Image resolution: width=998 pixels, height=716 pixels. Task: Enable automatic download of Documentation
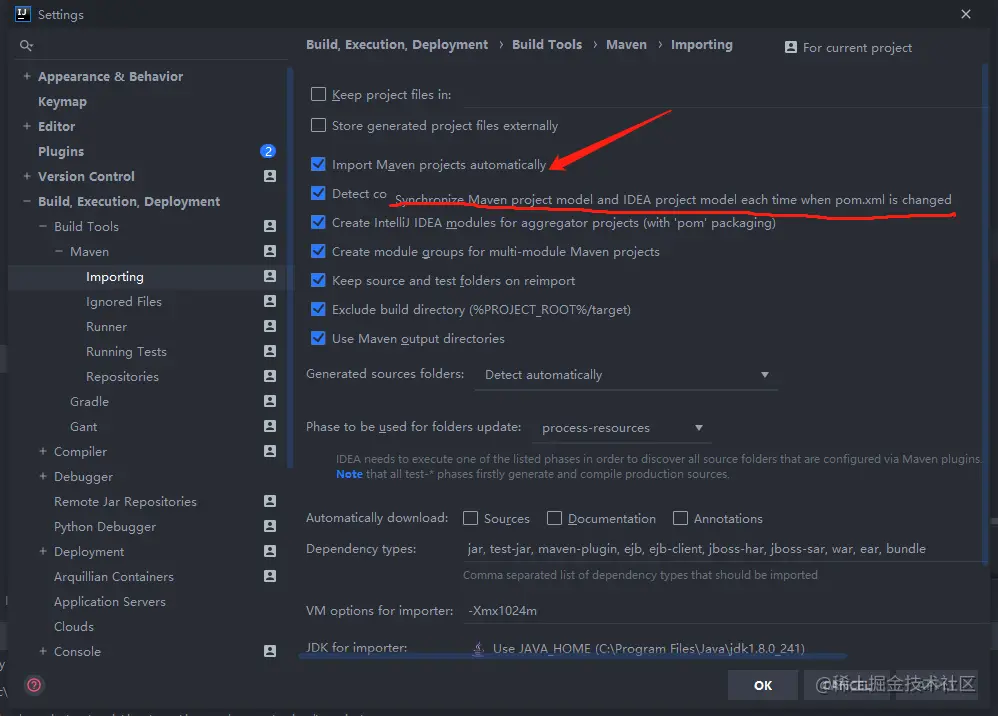pyautogui.click(x=554, y=518)
